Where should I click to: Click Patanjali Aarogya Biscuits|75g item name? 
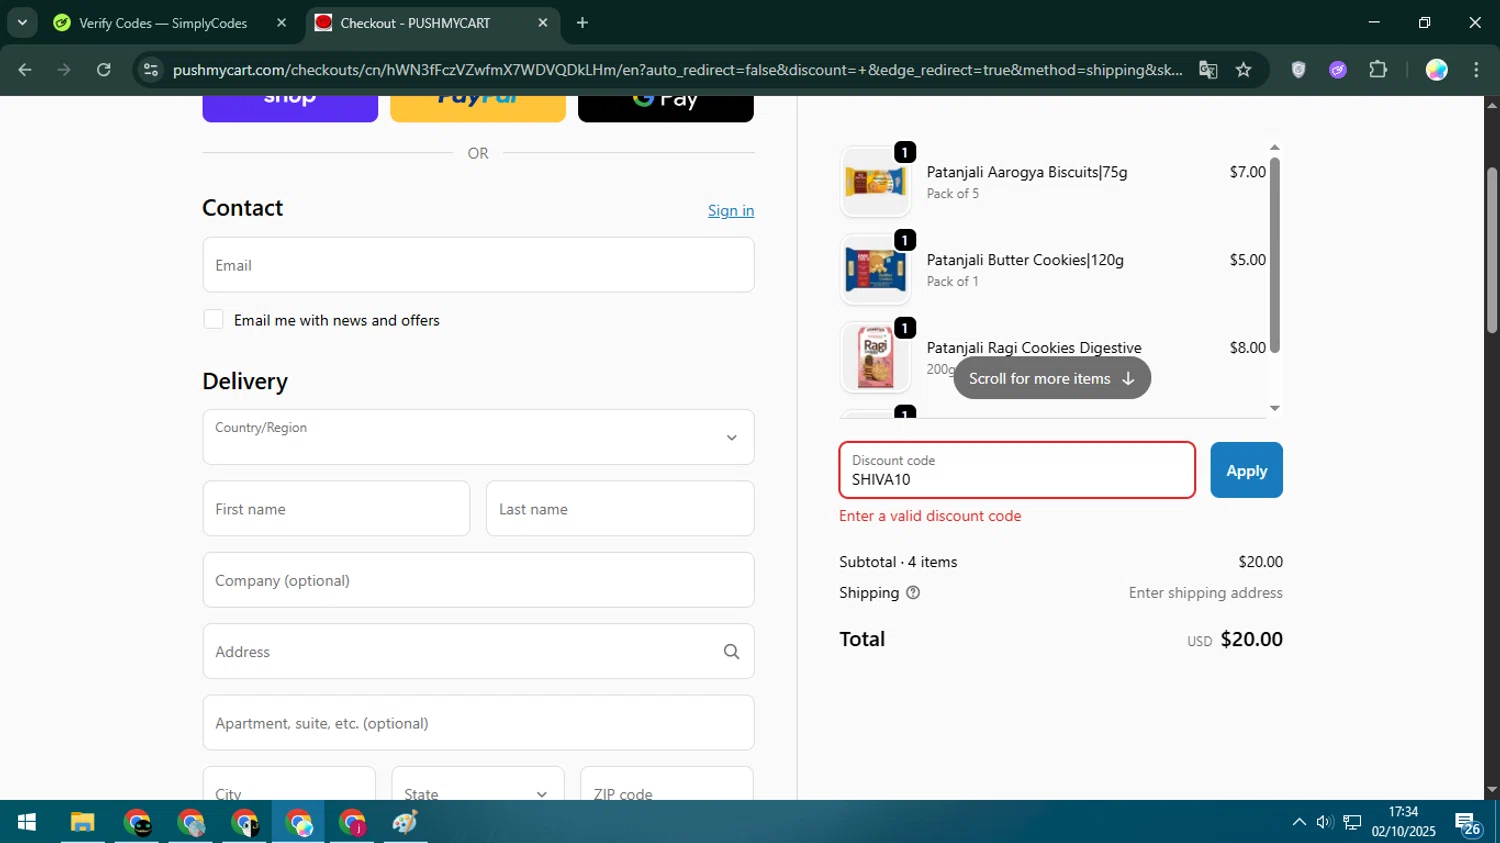1027,172
